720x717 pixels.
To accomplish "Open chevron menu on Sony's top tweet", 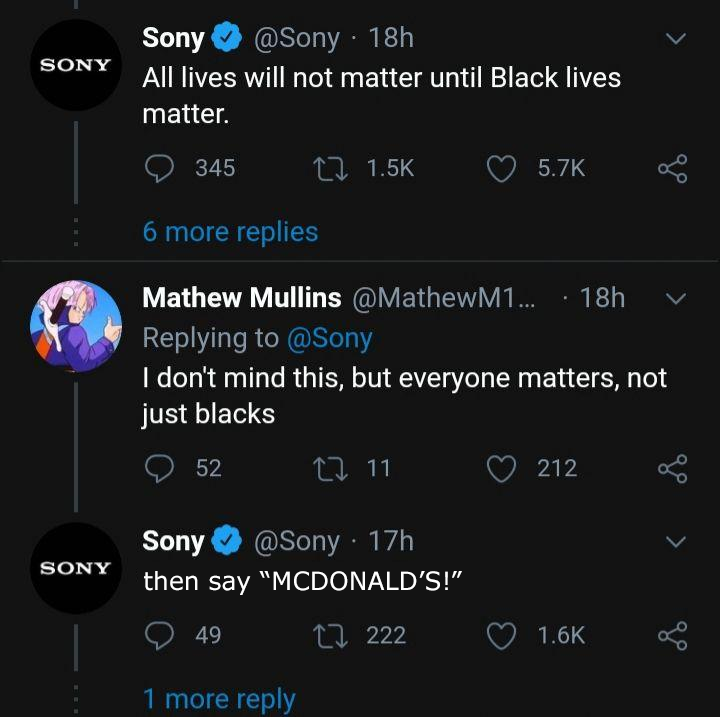I will (x=676, y=39).
